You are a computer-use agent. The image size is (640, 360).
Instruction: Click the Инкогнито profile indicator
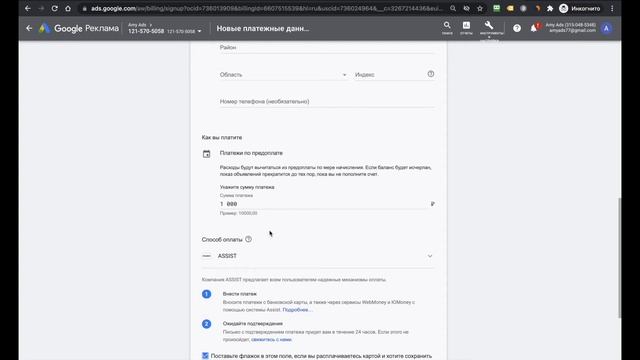pos(580,8)
